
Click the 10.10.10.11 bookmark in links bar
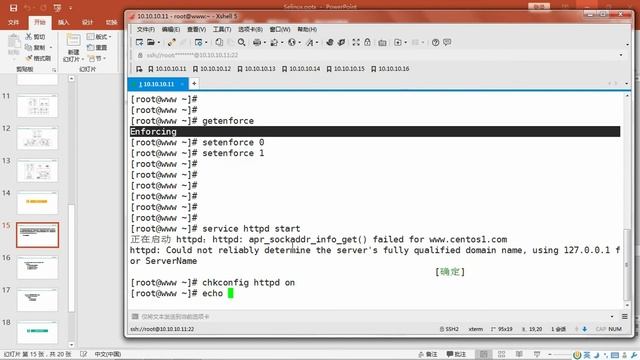167,69
